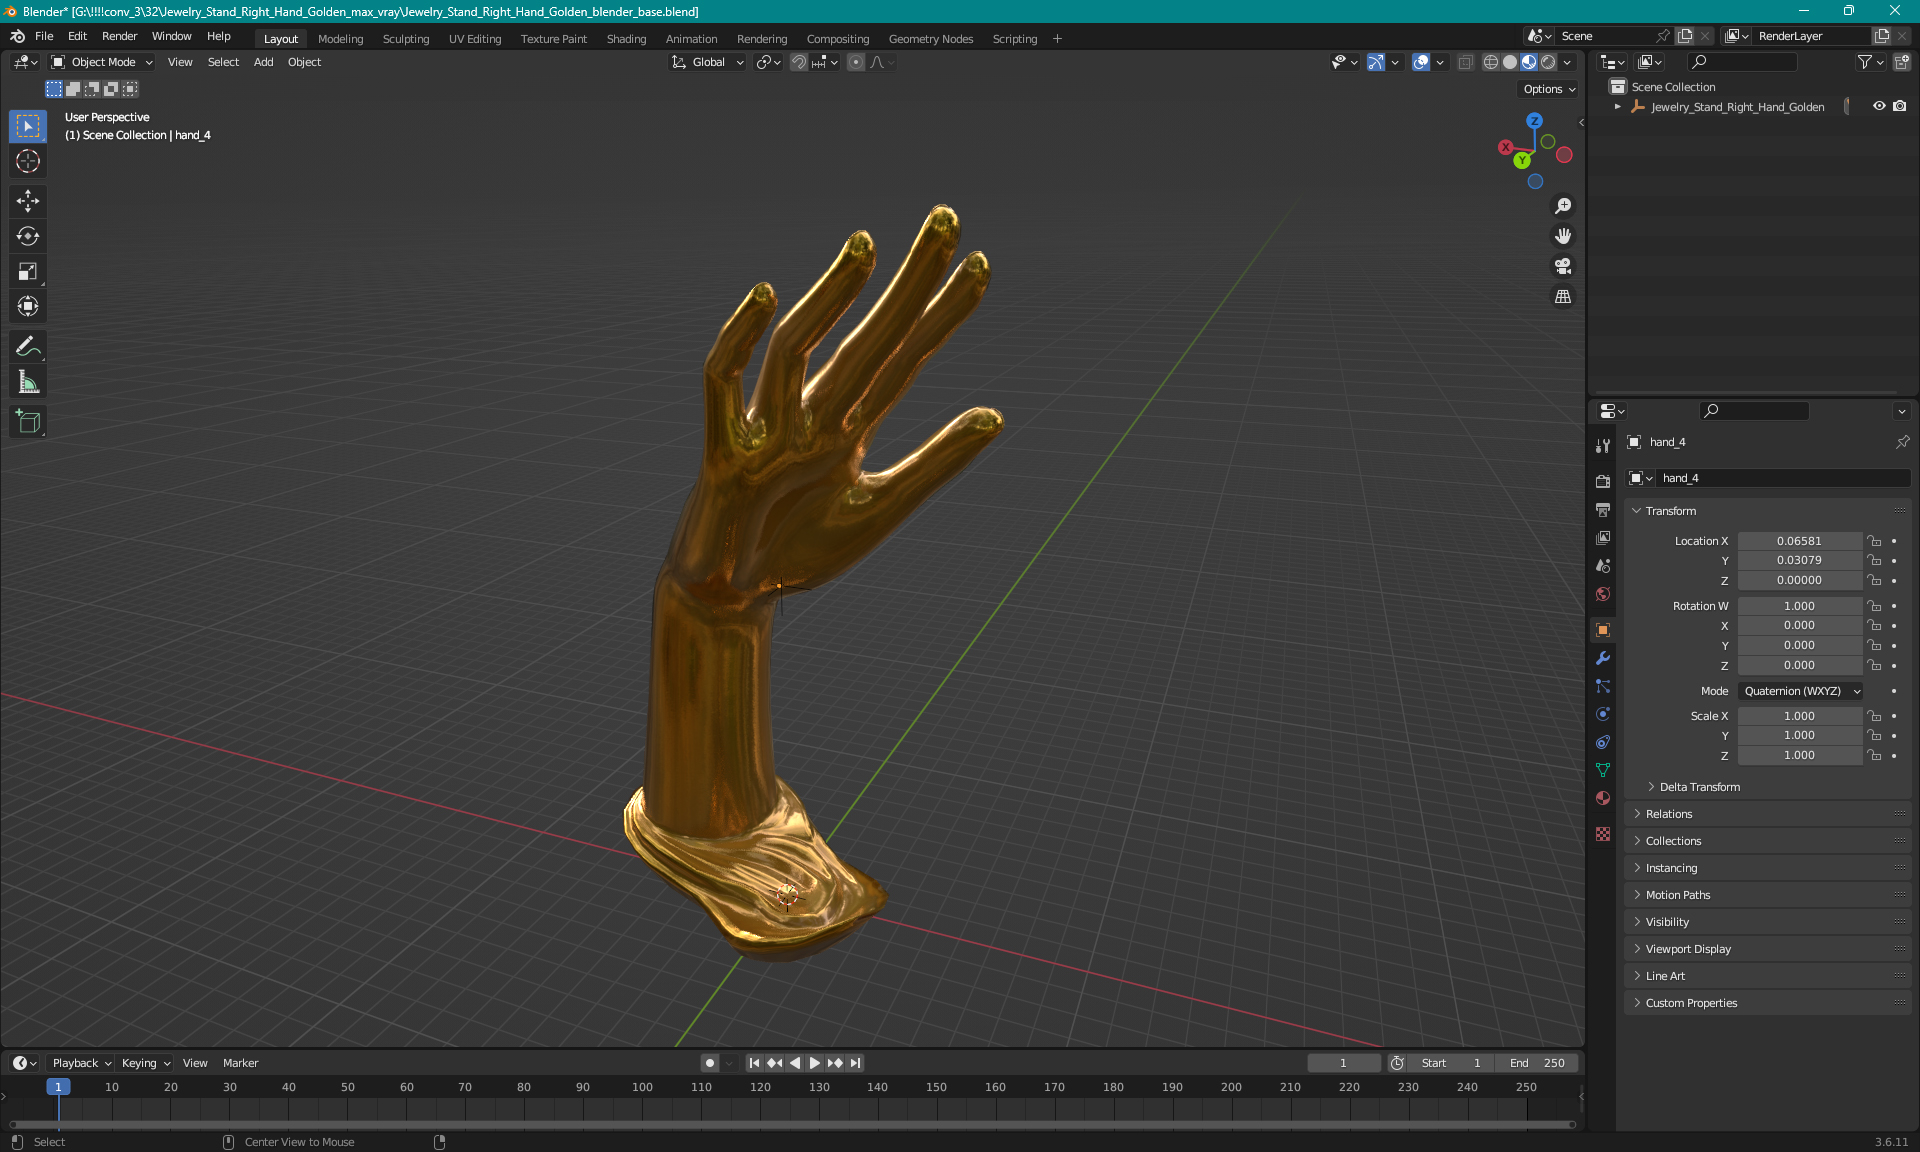
Task: Open rotation Mode Quaternion dropdown
Action: click(1801, 691)
